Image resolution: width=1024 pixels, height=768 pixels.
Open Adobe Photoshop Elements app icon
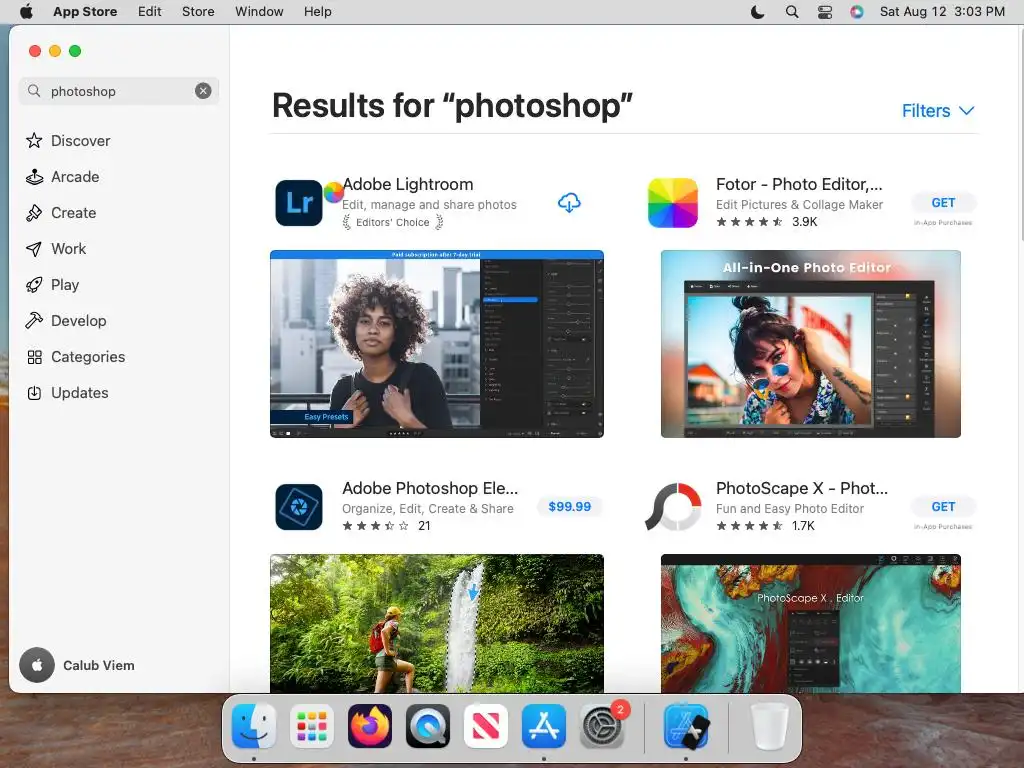(298, 506)
